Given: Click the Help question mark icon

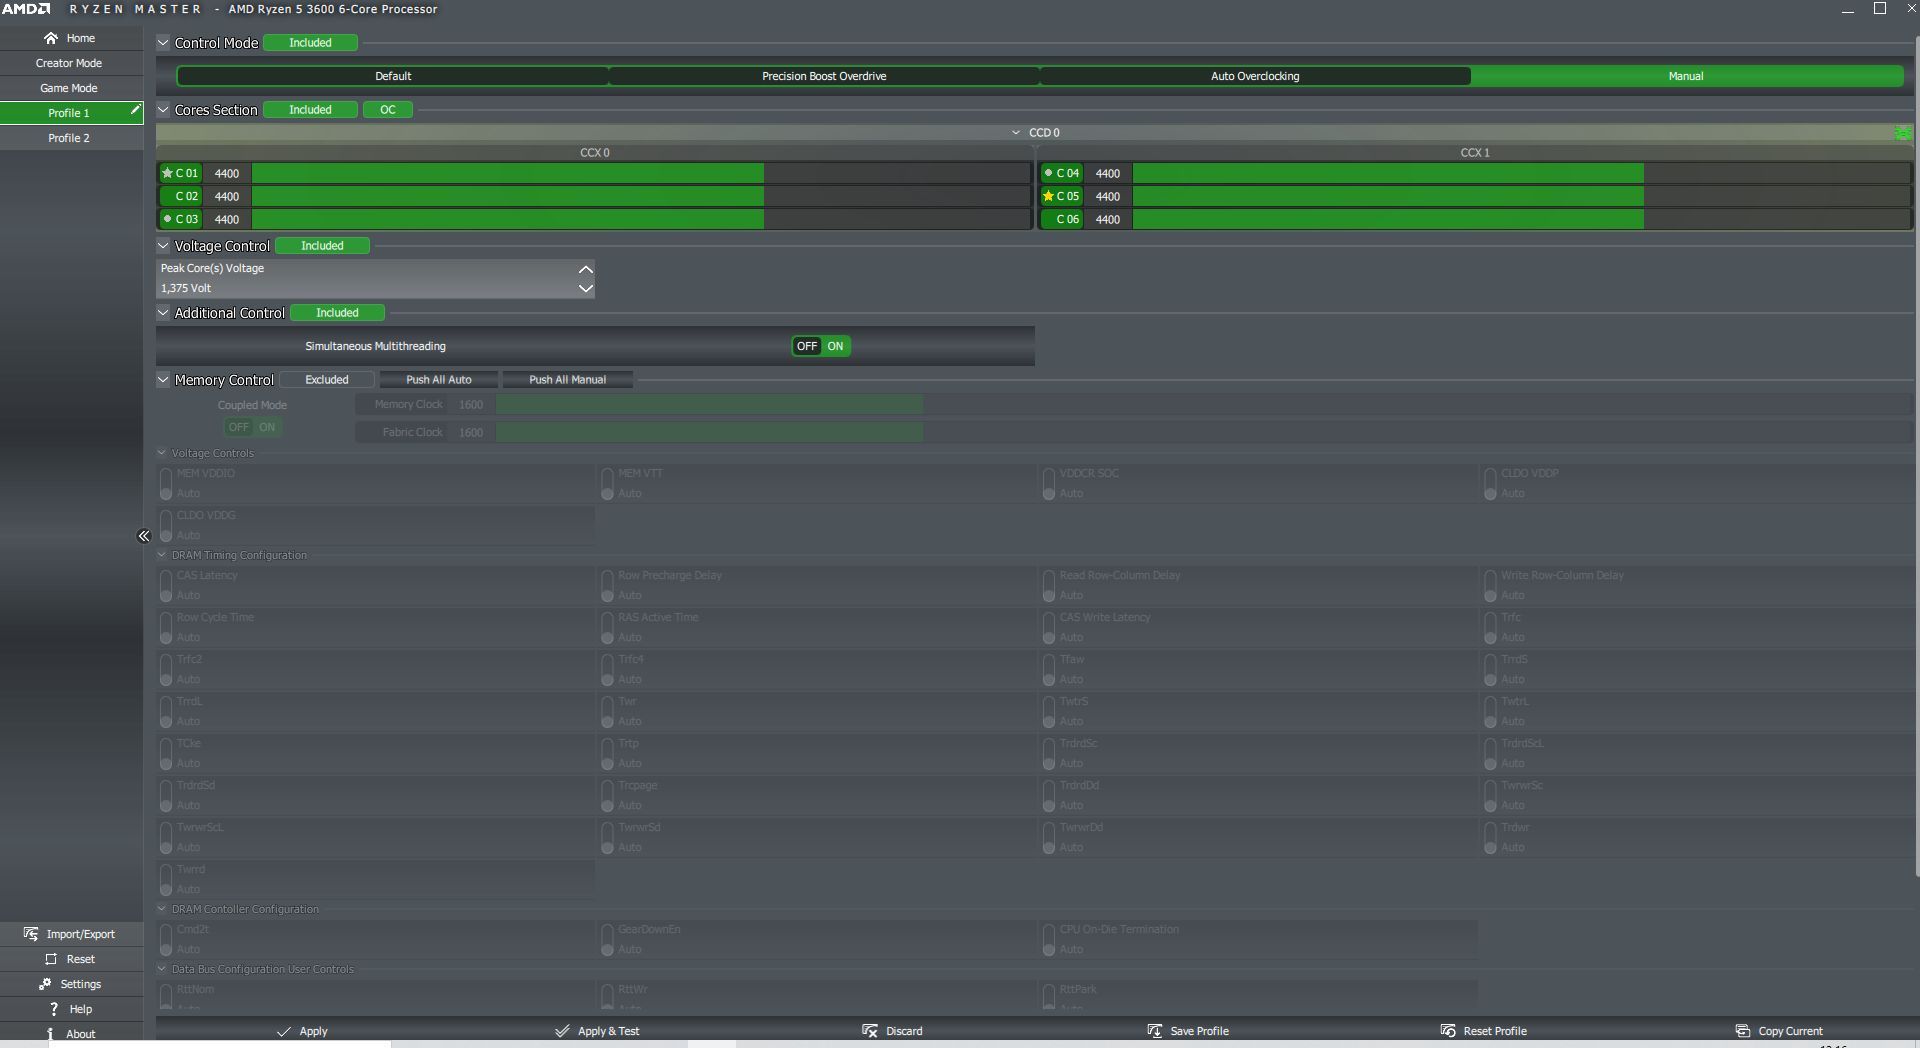Looking at the screenshot, I should click(54, 1009).
